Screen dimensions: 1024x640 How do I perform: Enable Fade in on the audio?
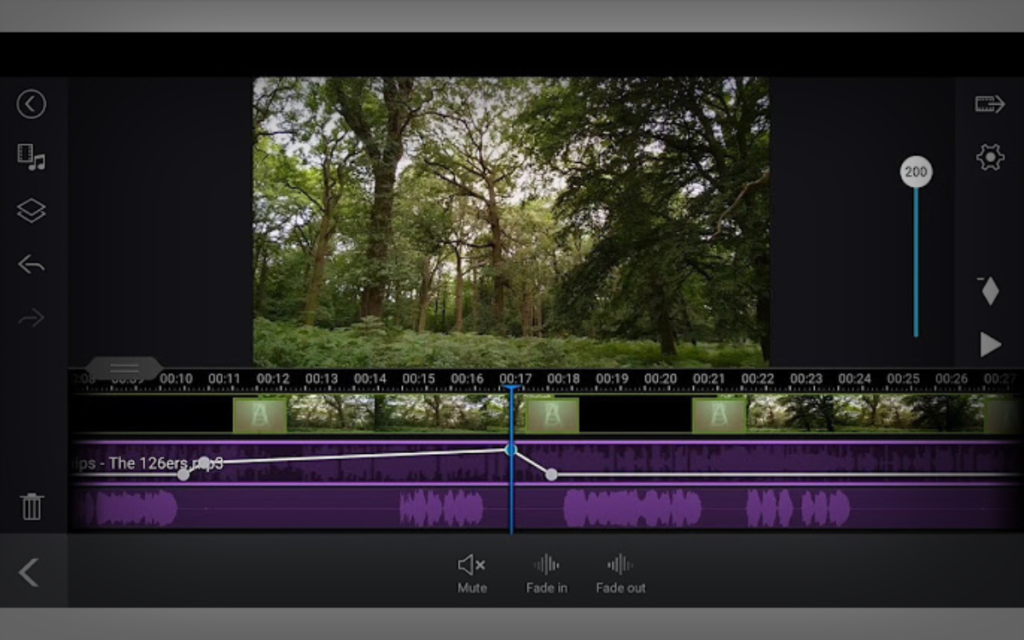(x=546, y=570)
